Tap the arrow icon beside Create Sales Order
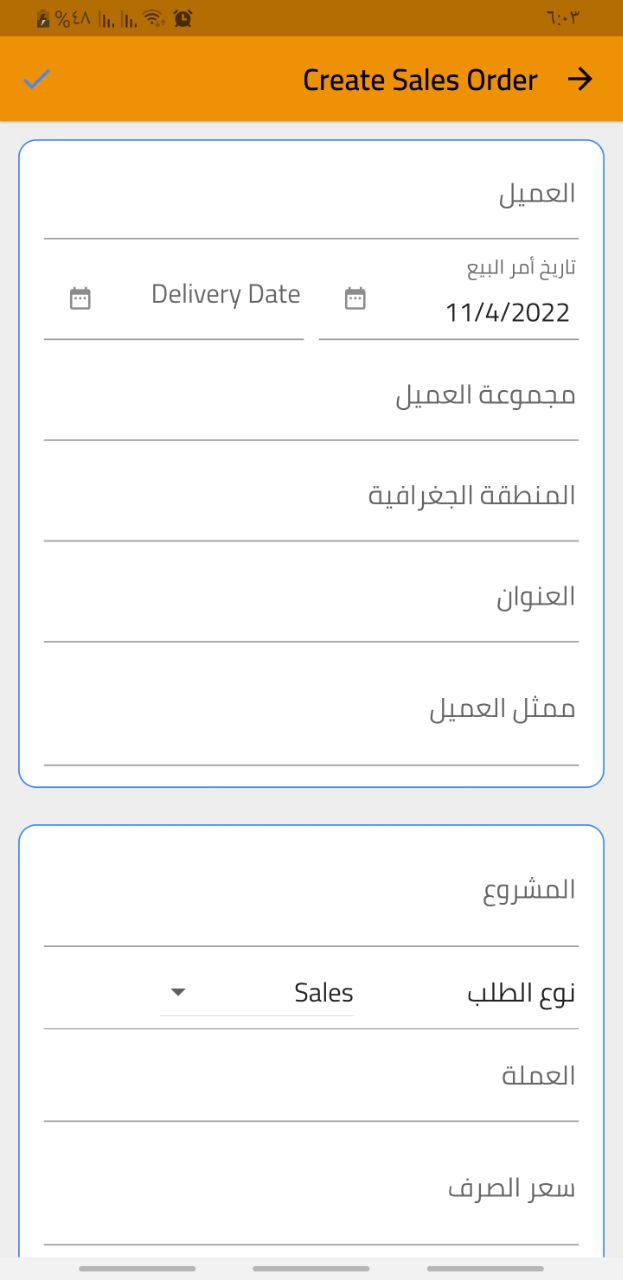This screenshot has height=1280, width=623. 580,80
